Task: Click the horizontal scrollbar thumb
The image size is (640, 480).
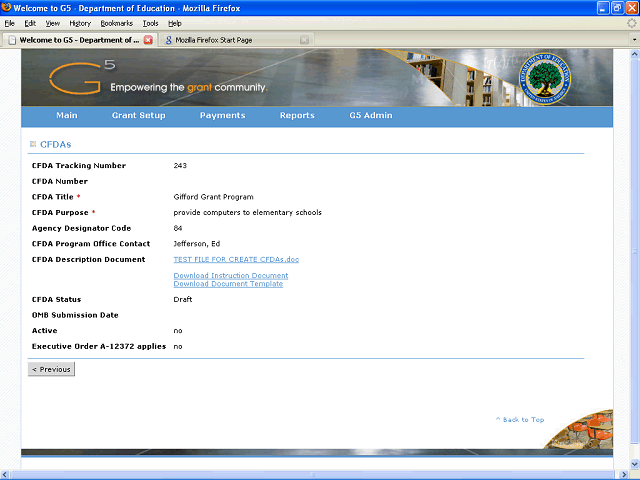Action: pyautogui.click(x=313, y=475)
